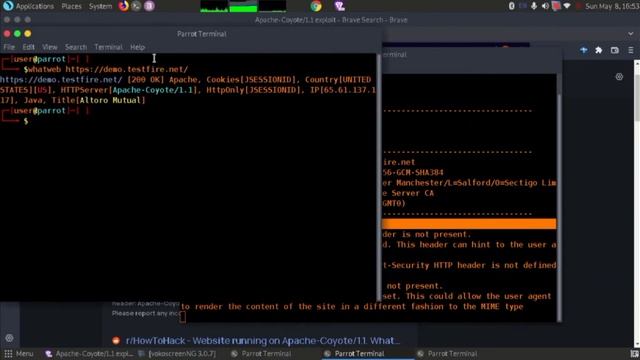The image size is (640, 360).
Task: Launch Firefox from the top panel
Action: click(123, 6)
